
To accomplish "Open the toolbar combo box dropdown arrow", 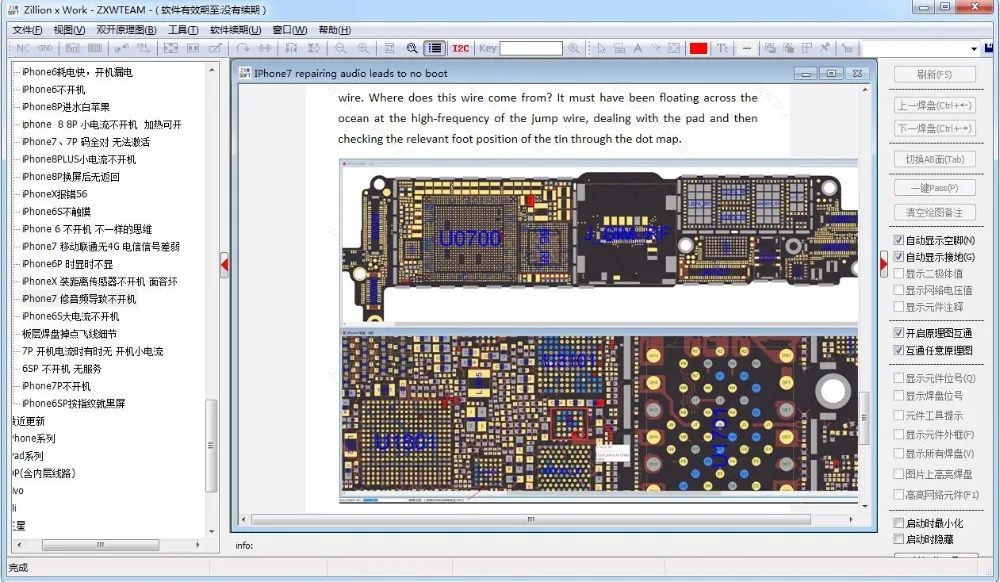I will [x=974, y=48].
